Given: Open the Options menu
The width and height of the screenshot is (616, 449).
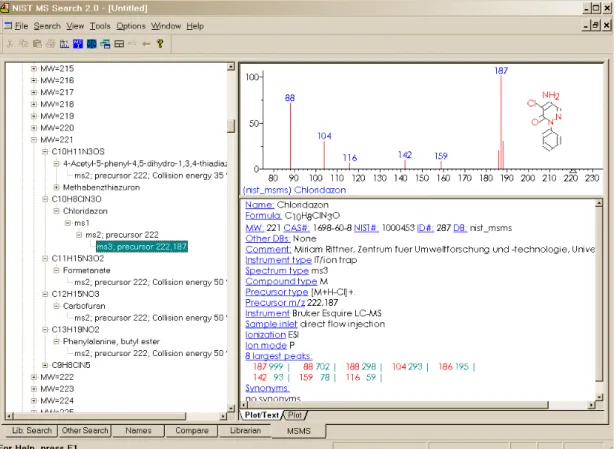Looking at the screenshot, I should (131, 26).
